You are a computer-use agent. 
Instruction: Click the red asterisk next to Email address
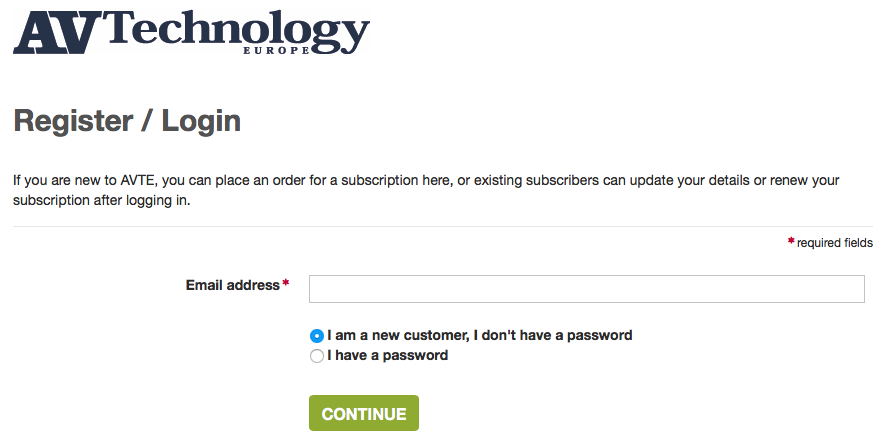click(286, 283)
